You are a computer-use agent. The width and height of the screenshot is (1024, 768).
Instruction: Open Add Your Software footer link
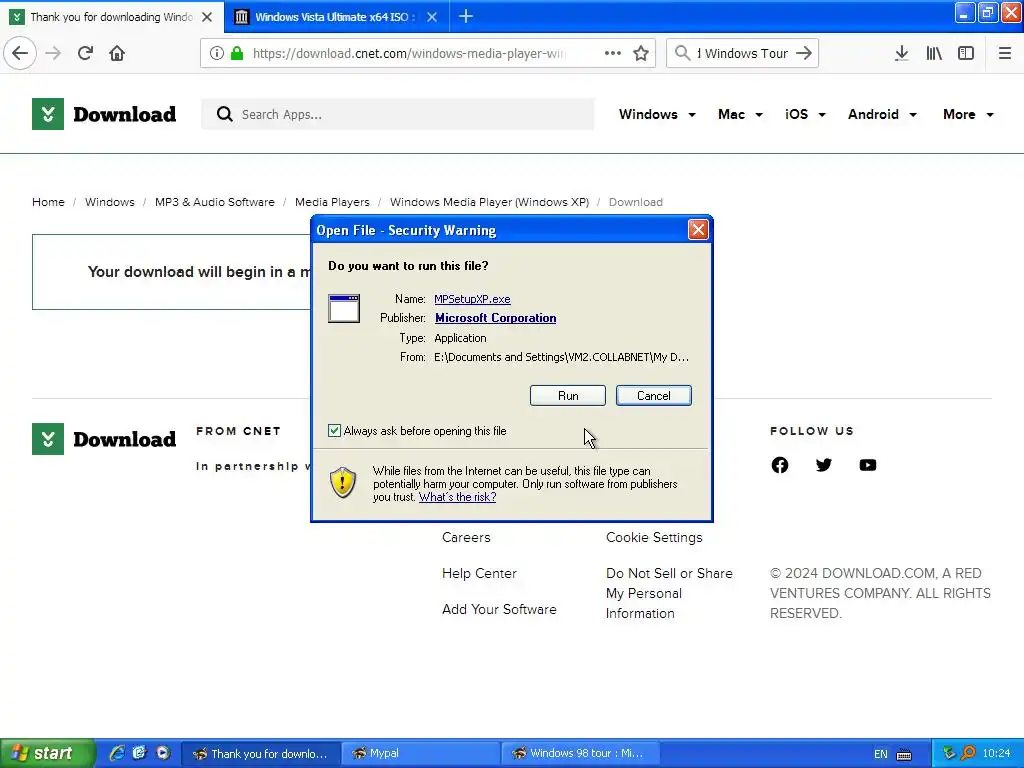pos(500,609)
